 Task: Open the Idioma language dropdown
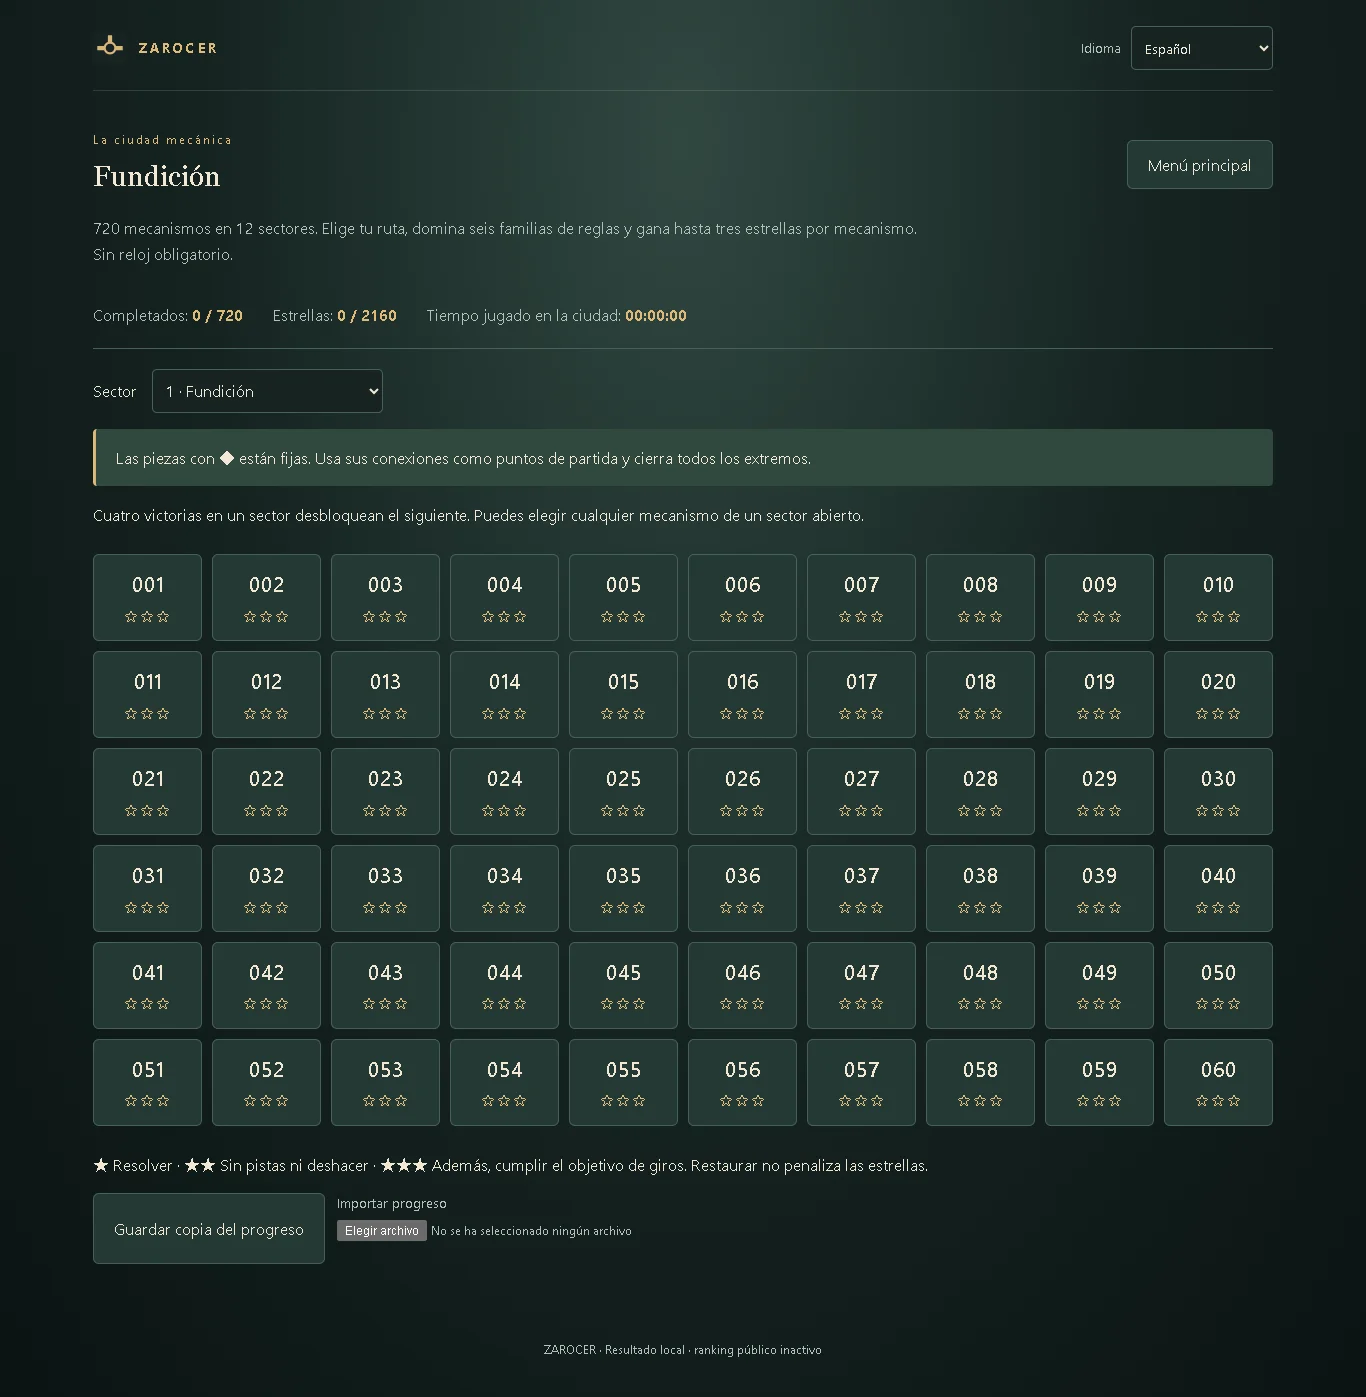click(x=1201, y=48)
